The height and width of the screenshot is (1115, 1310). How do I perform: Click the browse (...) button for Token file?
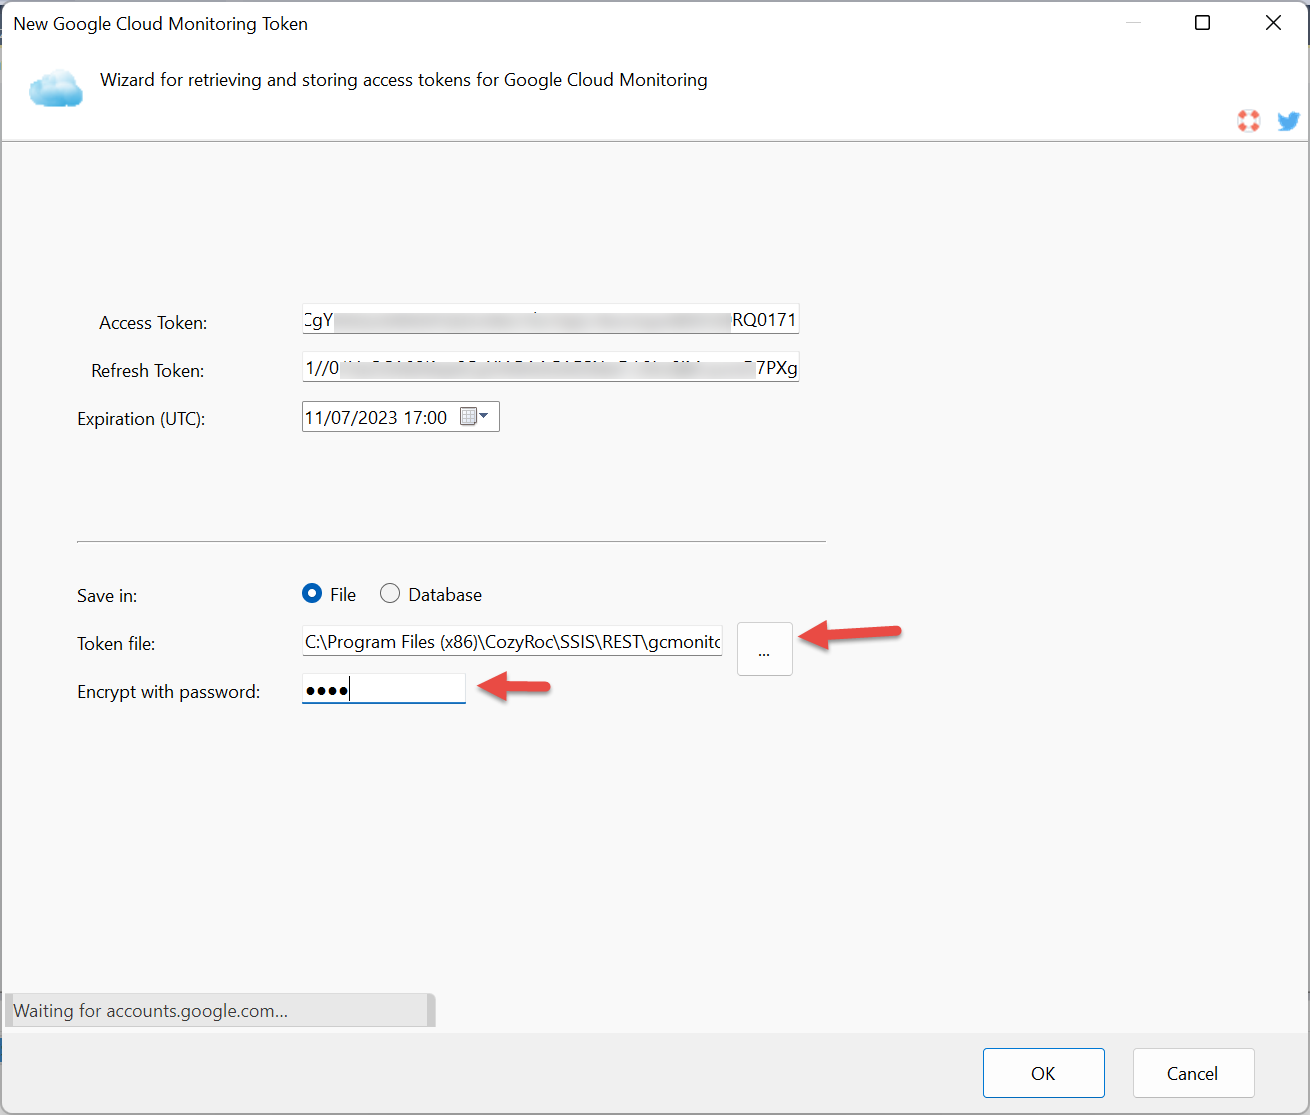765,649
